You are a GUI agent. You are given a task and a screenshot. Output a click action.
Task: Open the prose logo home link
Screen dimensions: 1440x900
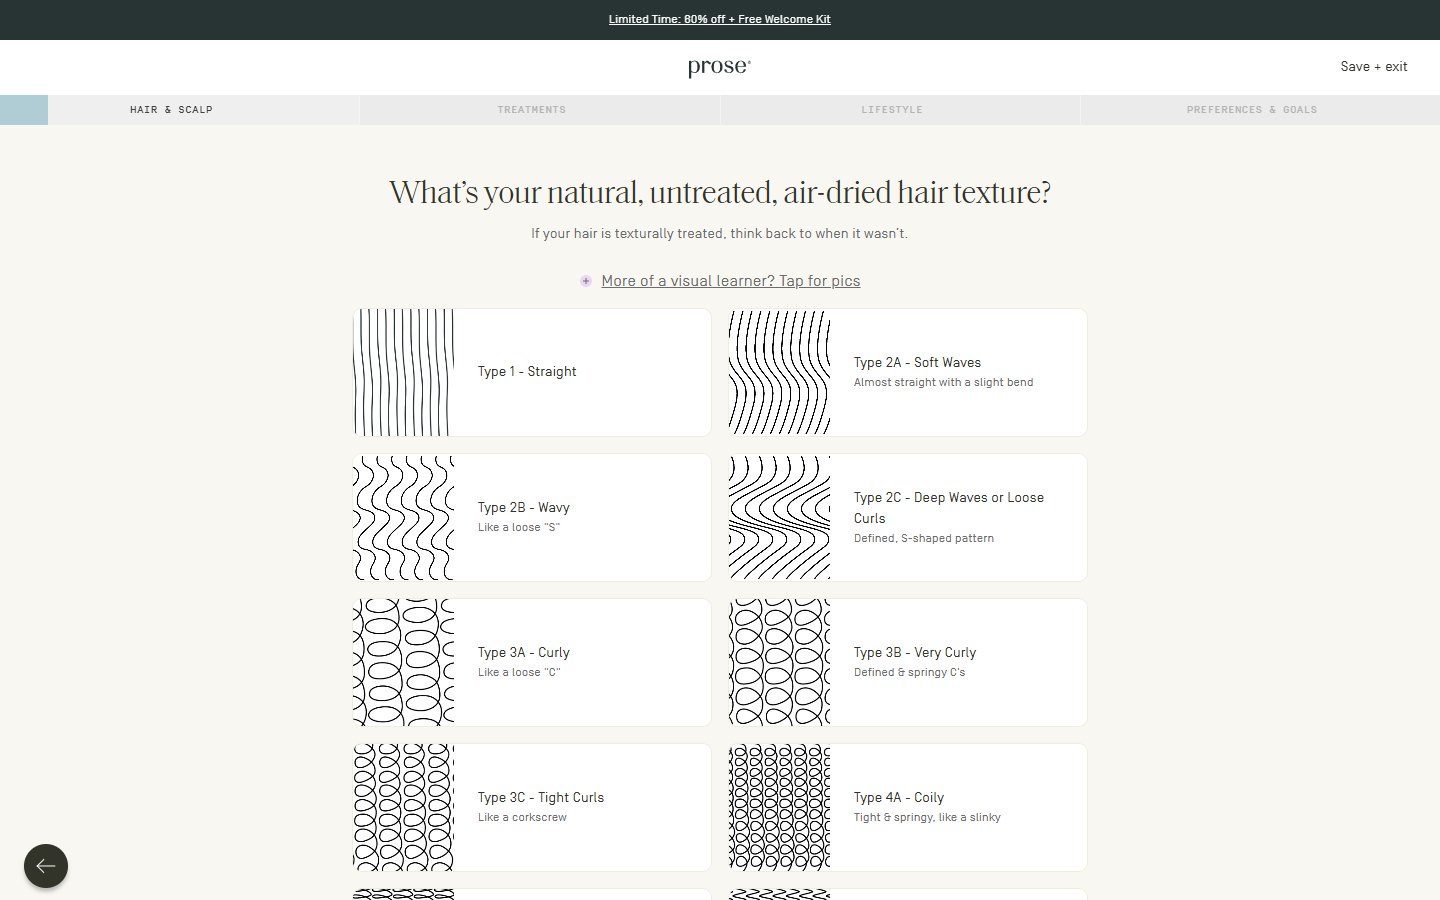tap(719, 67)
